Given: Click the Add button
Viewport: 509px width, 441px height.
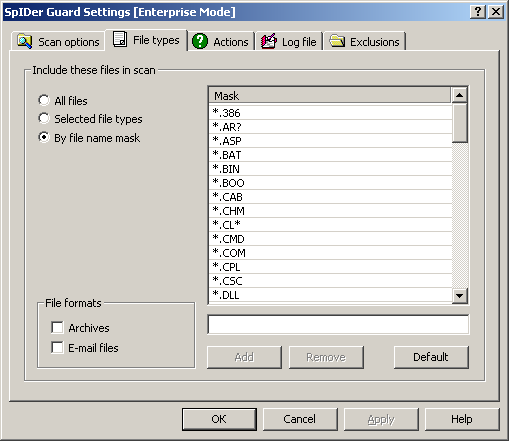Looking at the screenshot, I should click(244, 357).
